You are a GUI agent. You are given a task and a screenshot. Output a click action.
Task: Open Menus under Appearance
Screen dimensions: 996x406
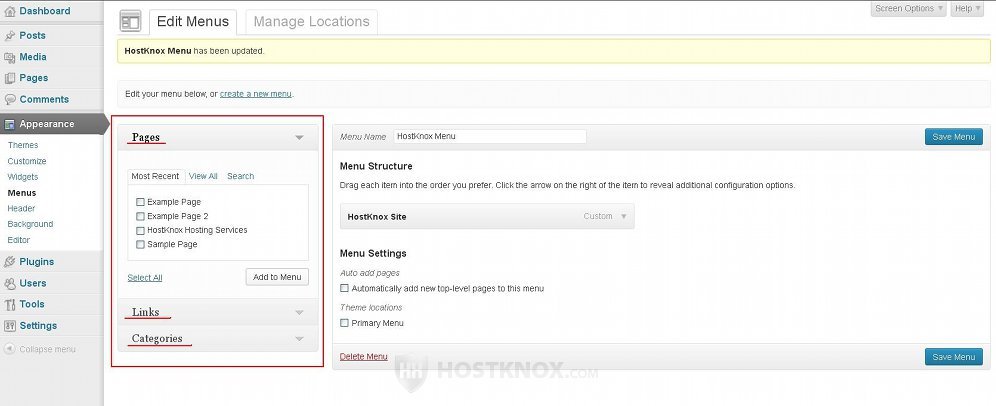click(x=22, y=193)
